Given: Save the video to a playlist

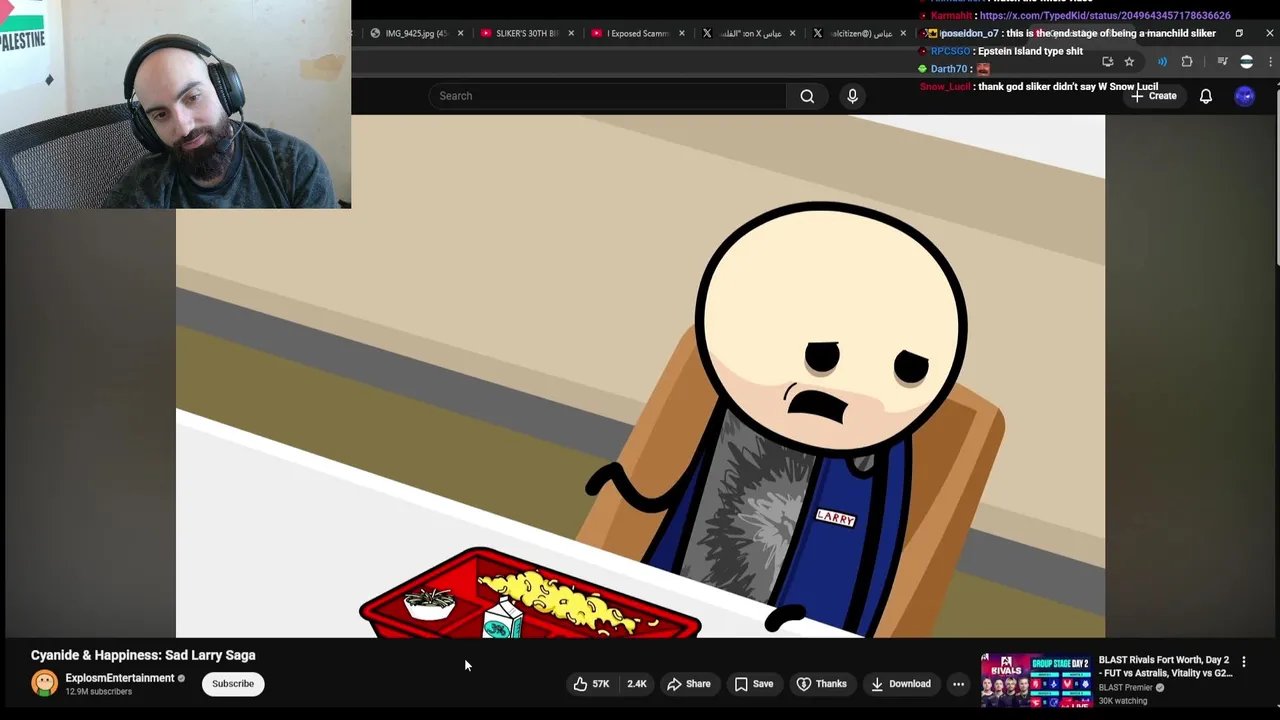Looking at the screenshot, I should (x=754, y=684).
